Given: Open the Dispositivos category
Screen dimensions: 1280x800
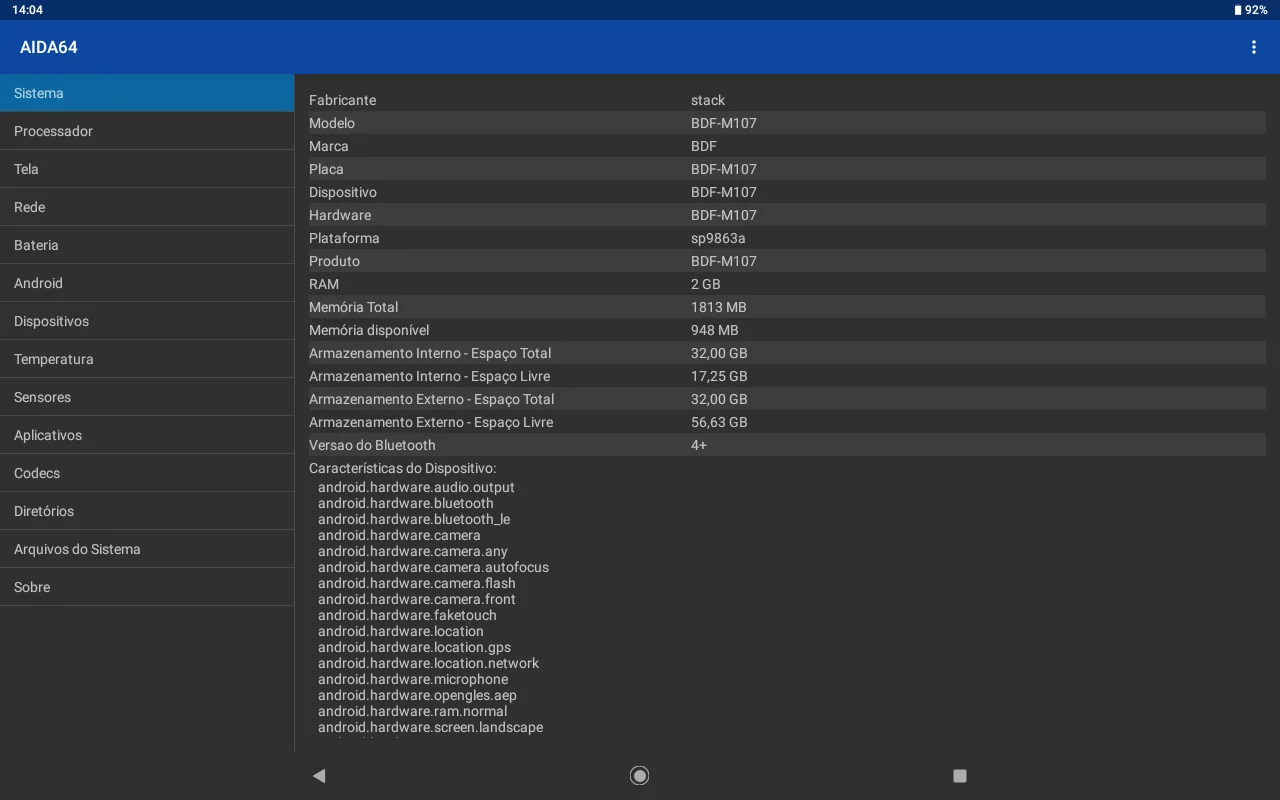Looking at the screenshot, I should click(147, 321).
